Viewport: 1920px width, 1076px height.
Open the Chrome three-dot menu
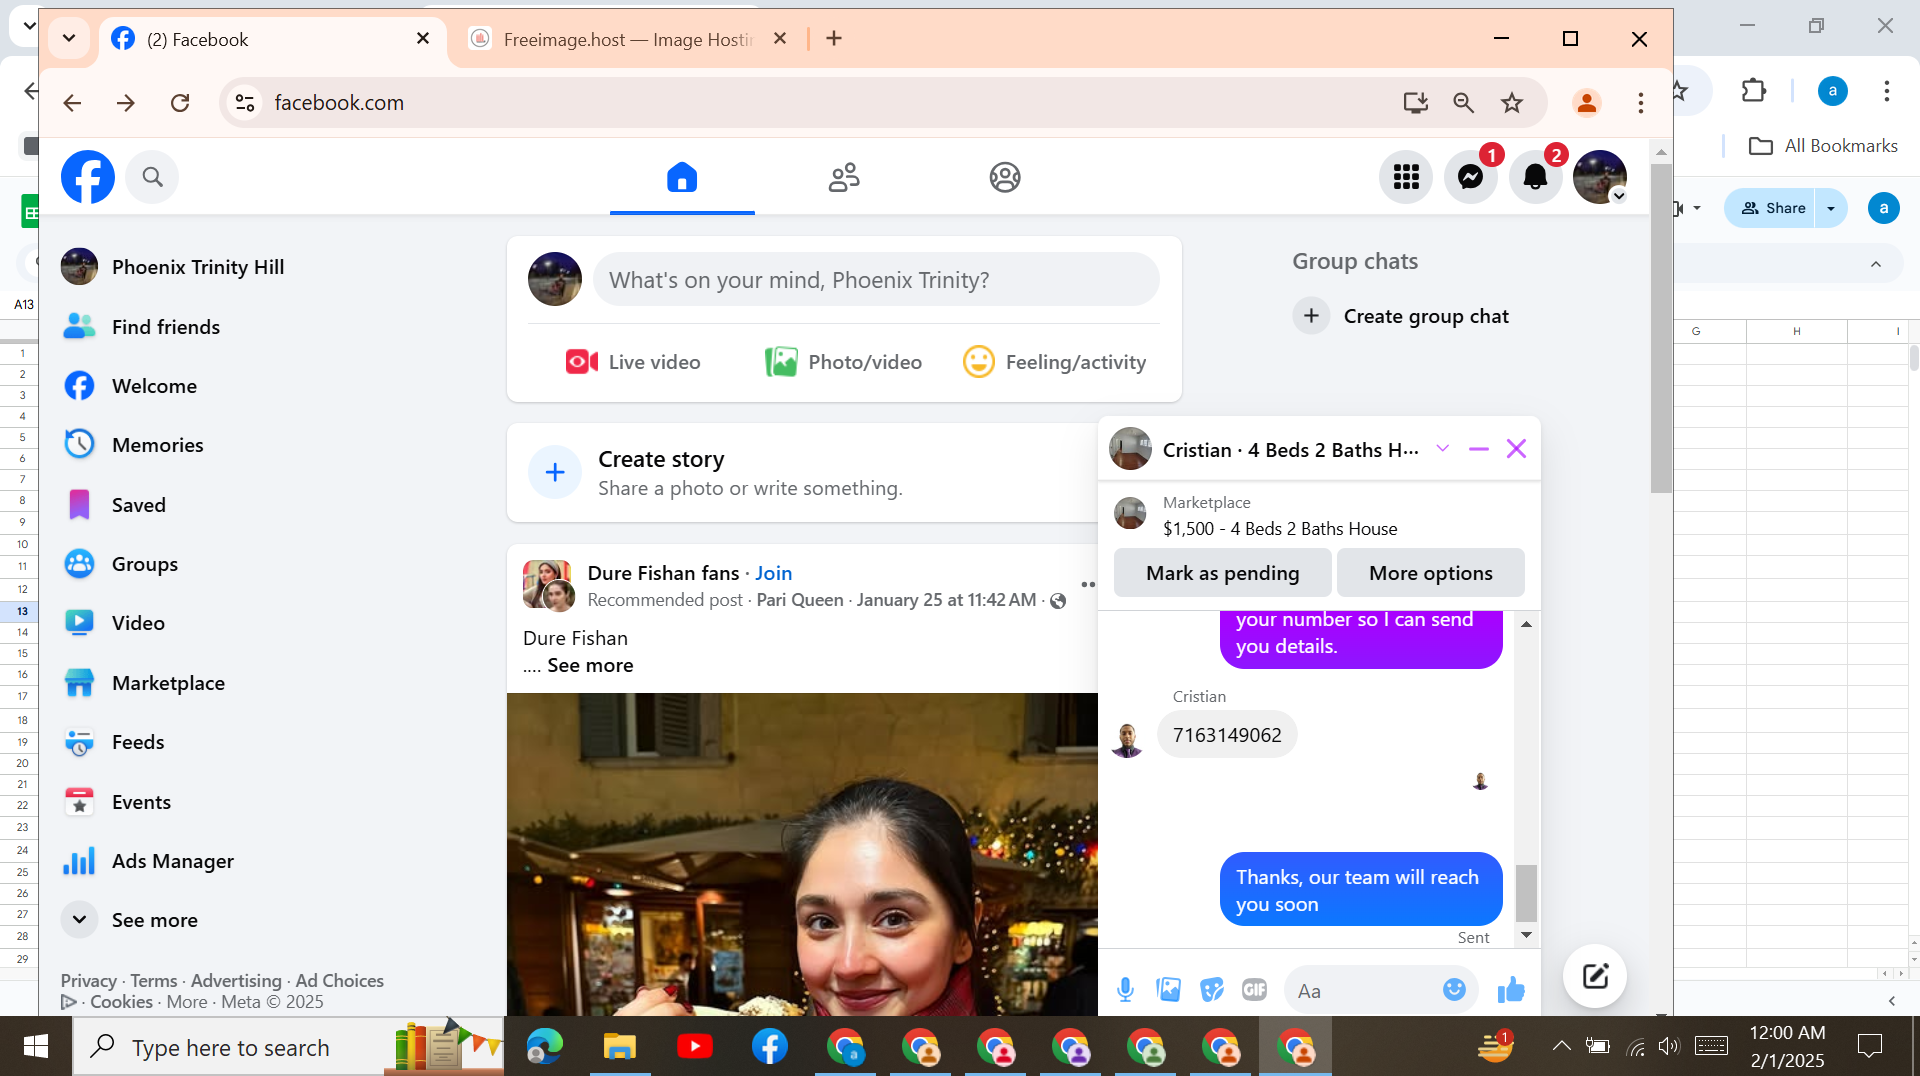[1641, 102]
